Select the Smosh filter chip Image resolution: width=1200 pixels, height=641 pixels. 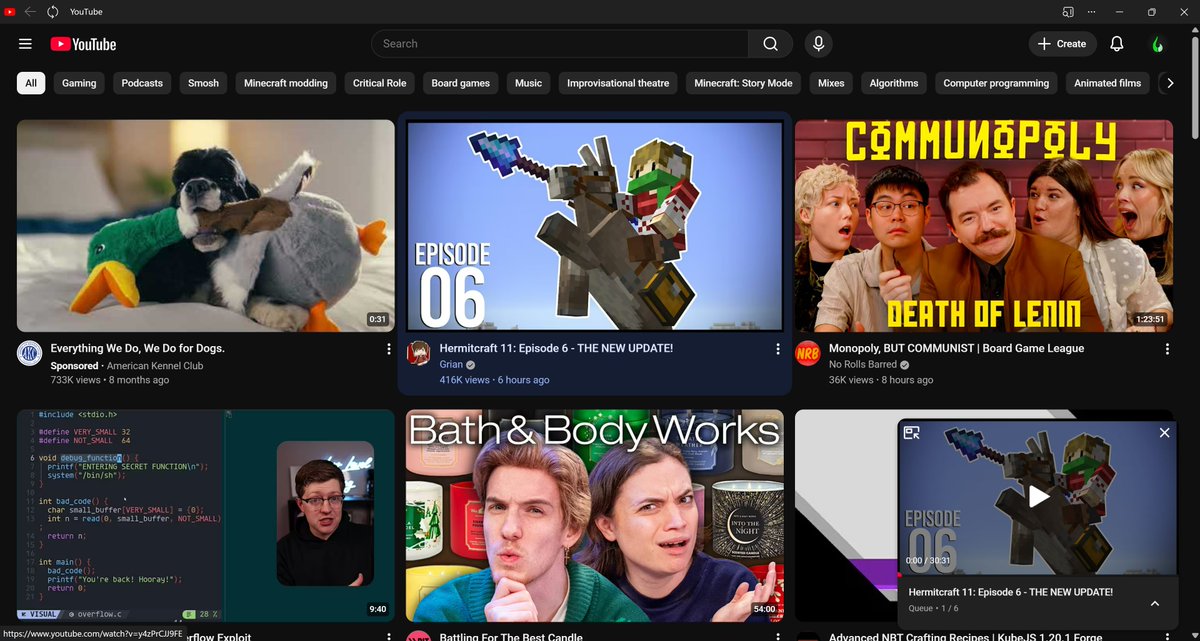tap(203, 83)
